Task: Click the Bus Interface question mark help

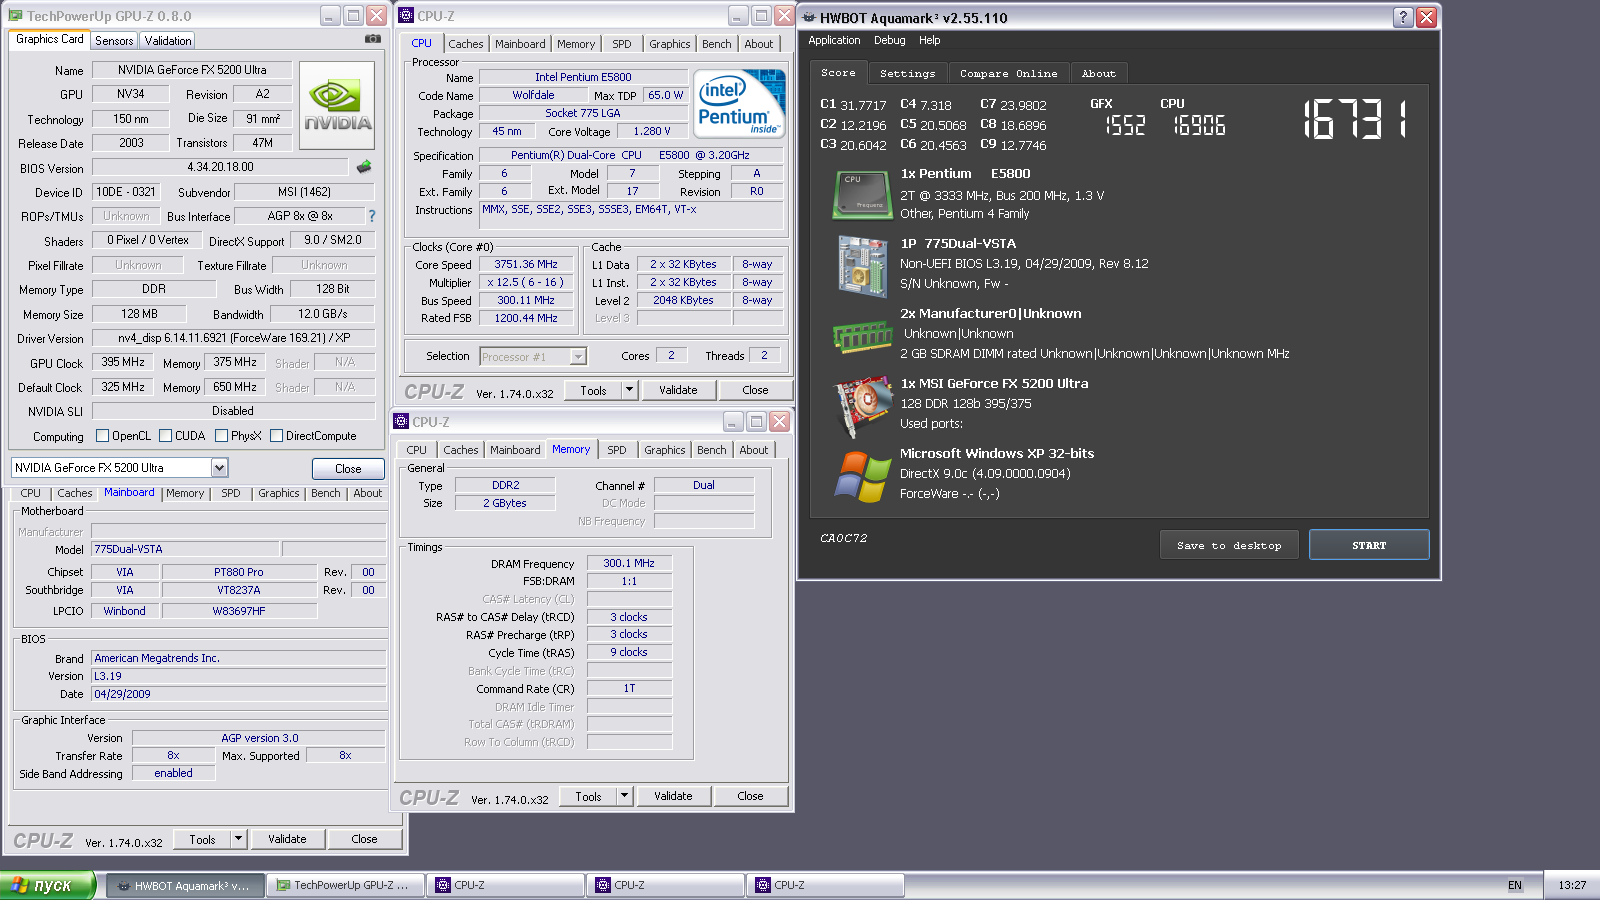Action: (x=372, y=216)
